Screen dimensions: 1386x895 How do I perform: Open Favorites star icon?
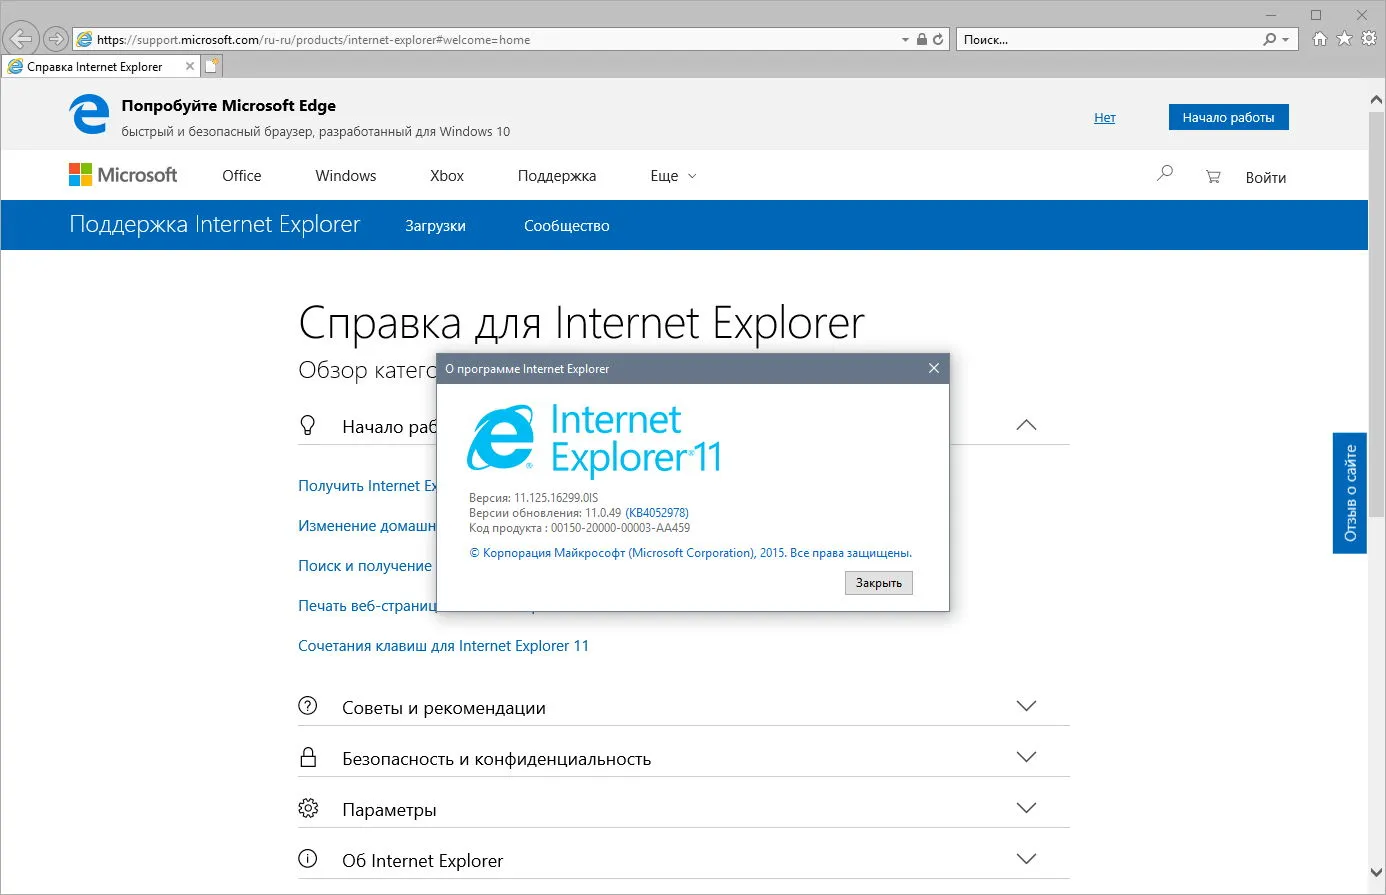point(1344,39)
